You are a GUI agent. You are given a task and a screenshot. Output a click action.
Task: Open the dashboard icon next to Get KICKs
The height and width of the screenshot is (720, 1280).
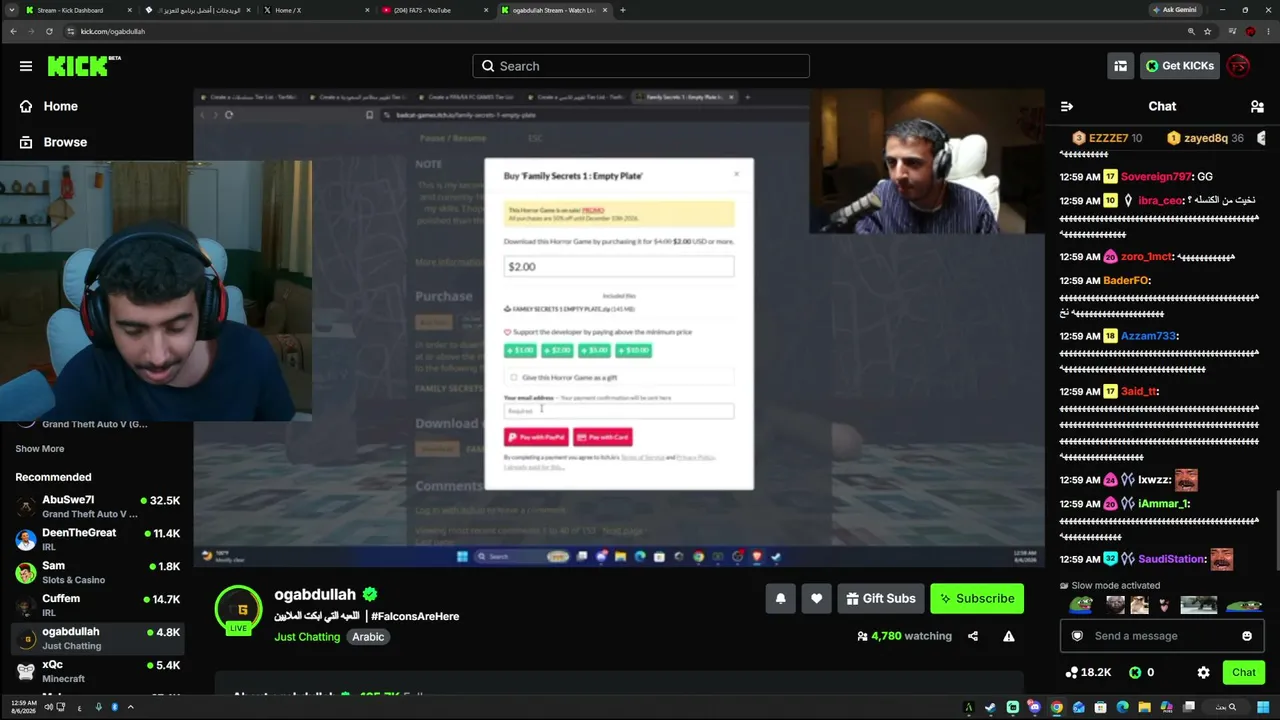click(1120, 66)
